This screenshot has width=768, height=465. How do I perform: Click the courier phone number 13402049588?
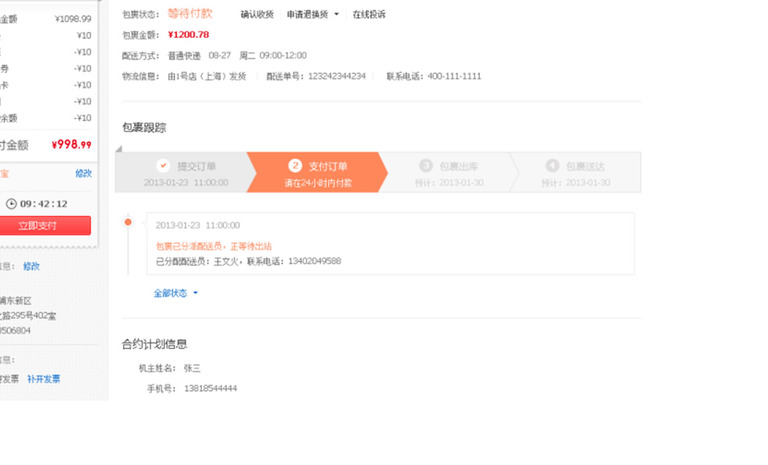(x=314, y=261)
